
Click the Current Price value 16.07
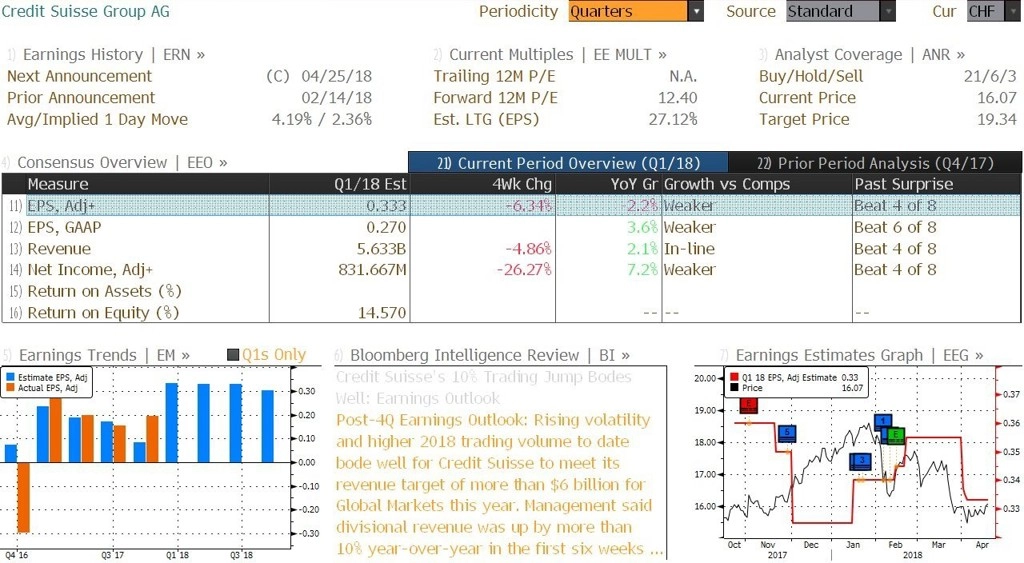coord(997,97)
